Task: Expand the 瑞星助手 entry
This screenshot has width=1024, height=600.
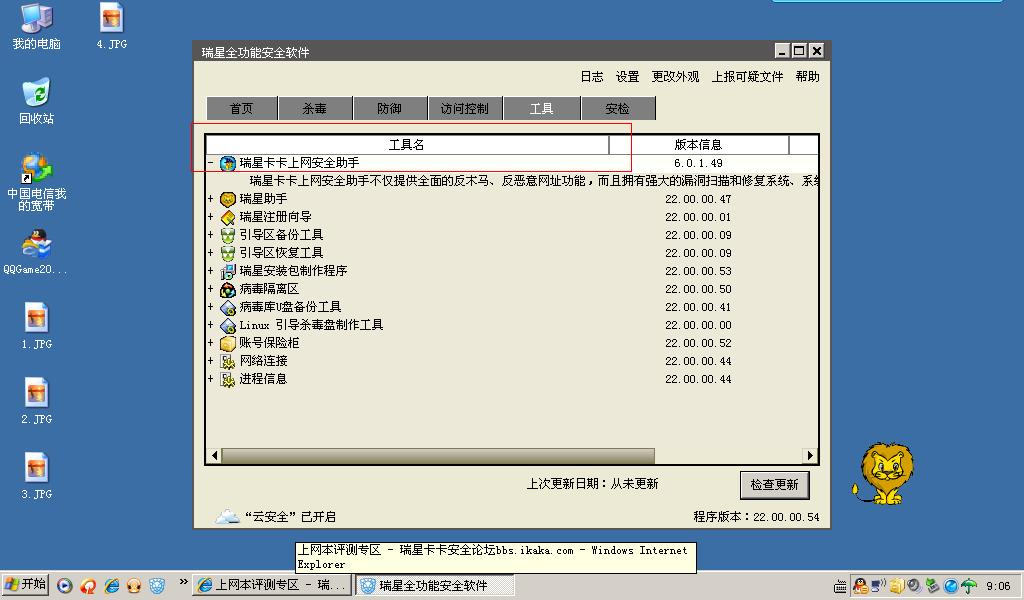Action: 210,198
